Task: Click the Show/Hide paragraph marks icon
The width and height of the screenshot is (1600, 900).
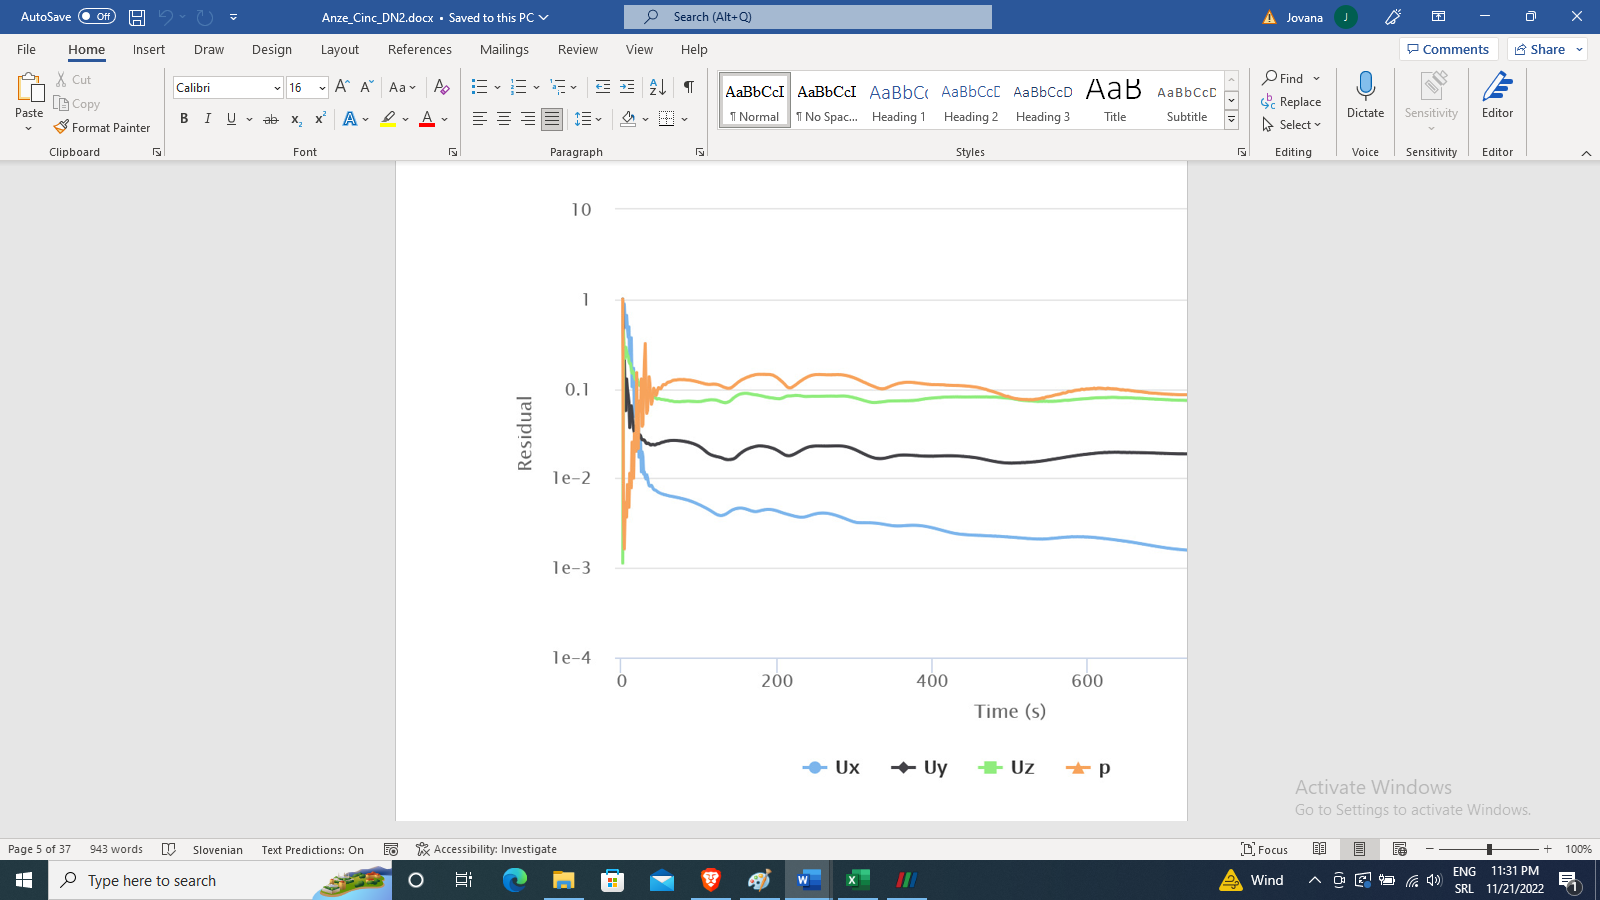Action: pos(688,87)
